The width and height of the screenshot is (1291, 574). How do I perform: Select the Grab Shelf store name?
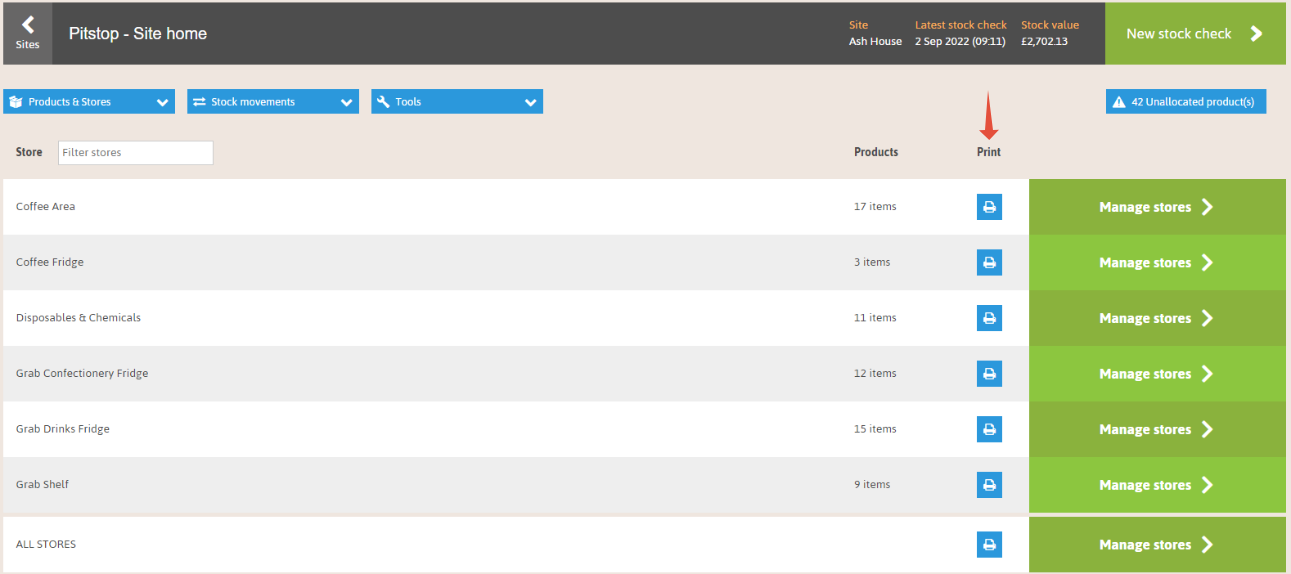tap(43, 484)
